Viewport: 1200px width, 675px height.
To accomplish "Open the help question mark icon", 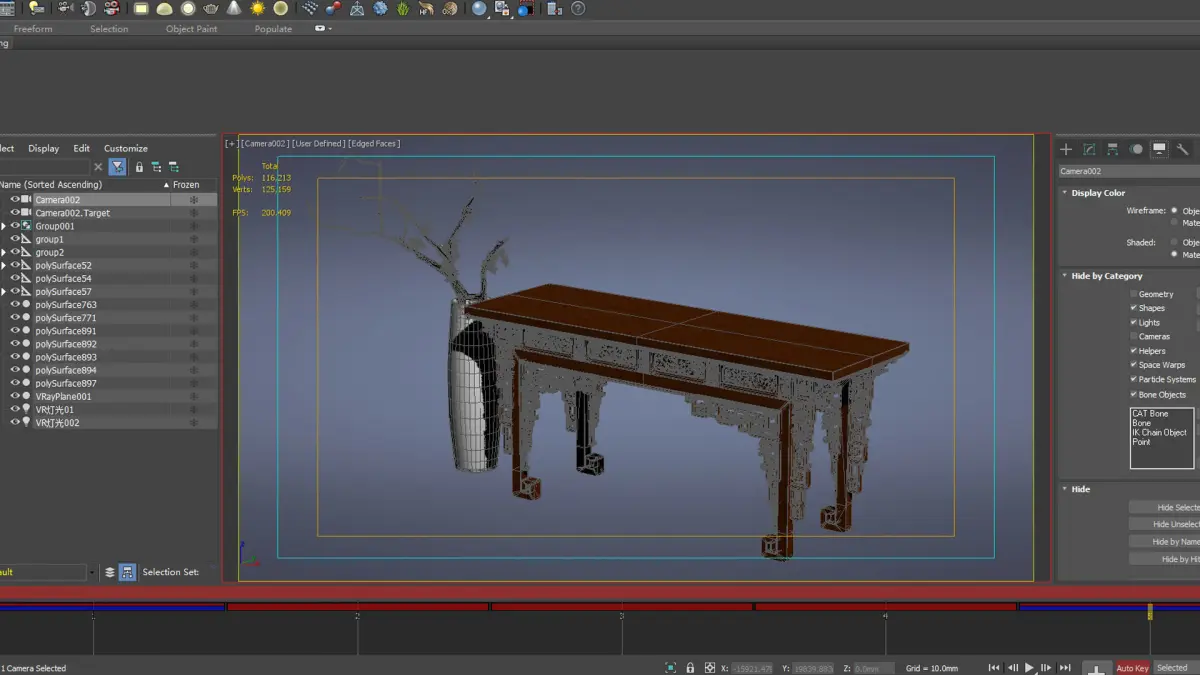I will [577, 8].
